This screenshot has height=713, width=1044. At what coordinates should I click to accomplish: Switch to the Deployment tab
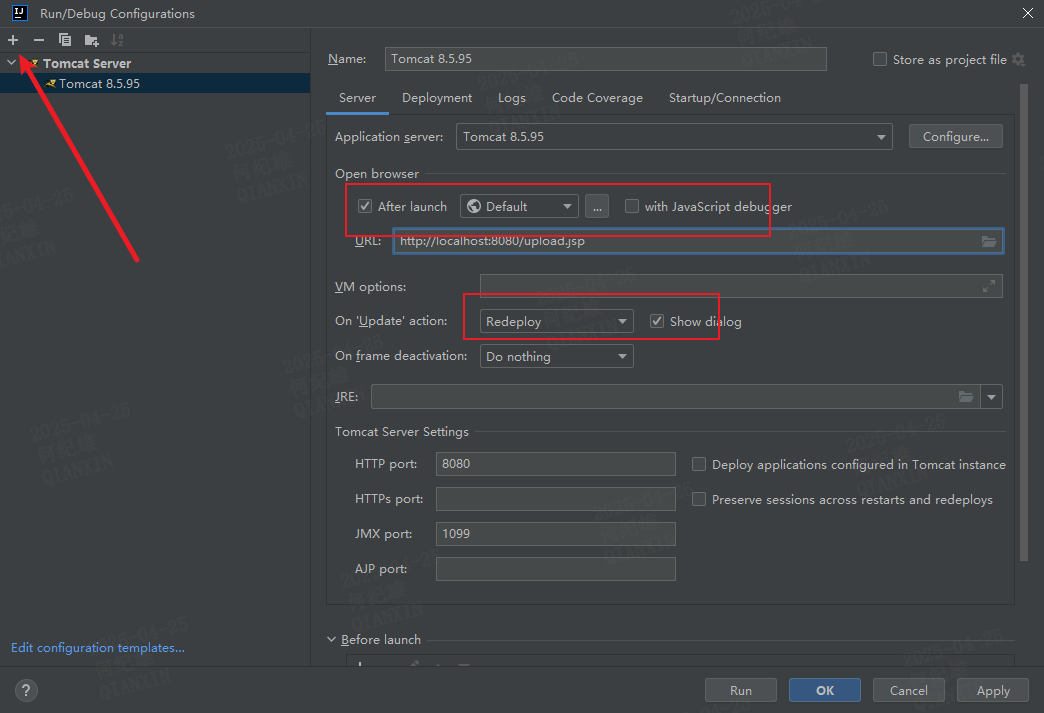coord(437,98)
